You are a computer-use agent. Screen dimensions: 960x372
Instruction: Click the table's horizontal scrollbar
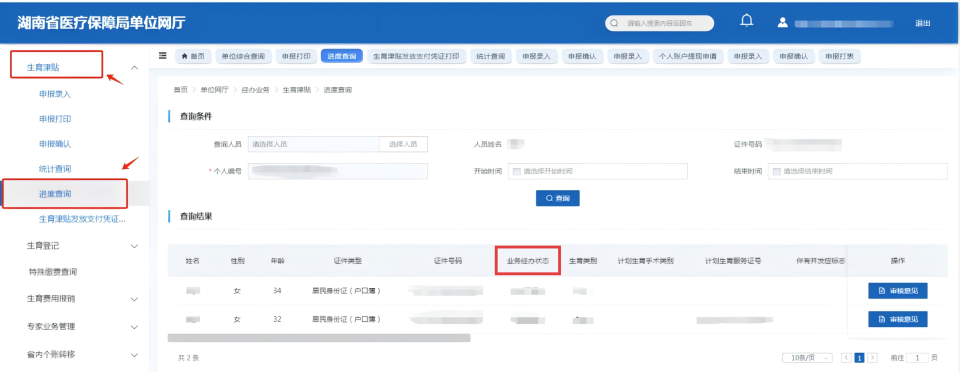click(319, 338)
